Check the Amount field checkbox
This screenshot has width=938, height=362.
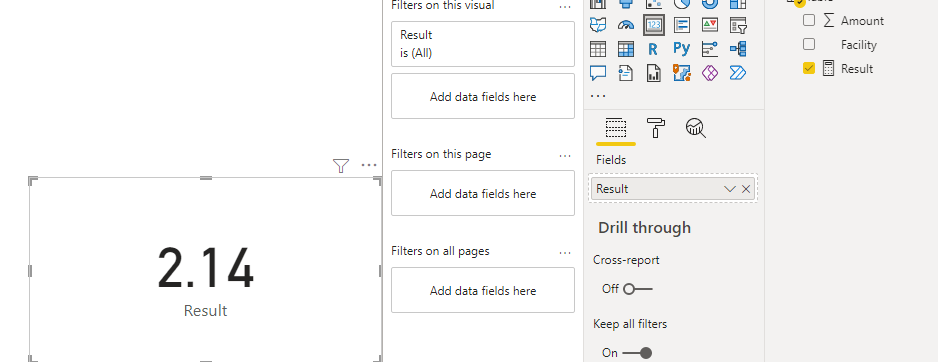click(x=809, y=20)
